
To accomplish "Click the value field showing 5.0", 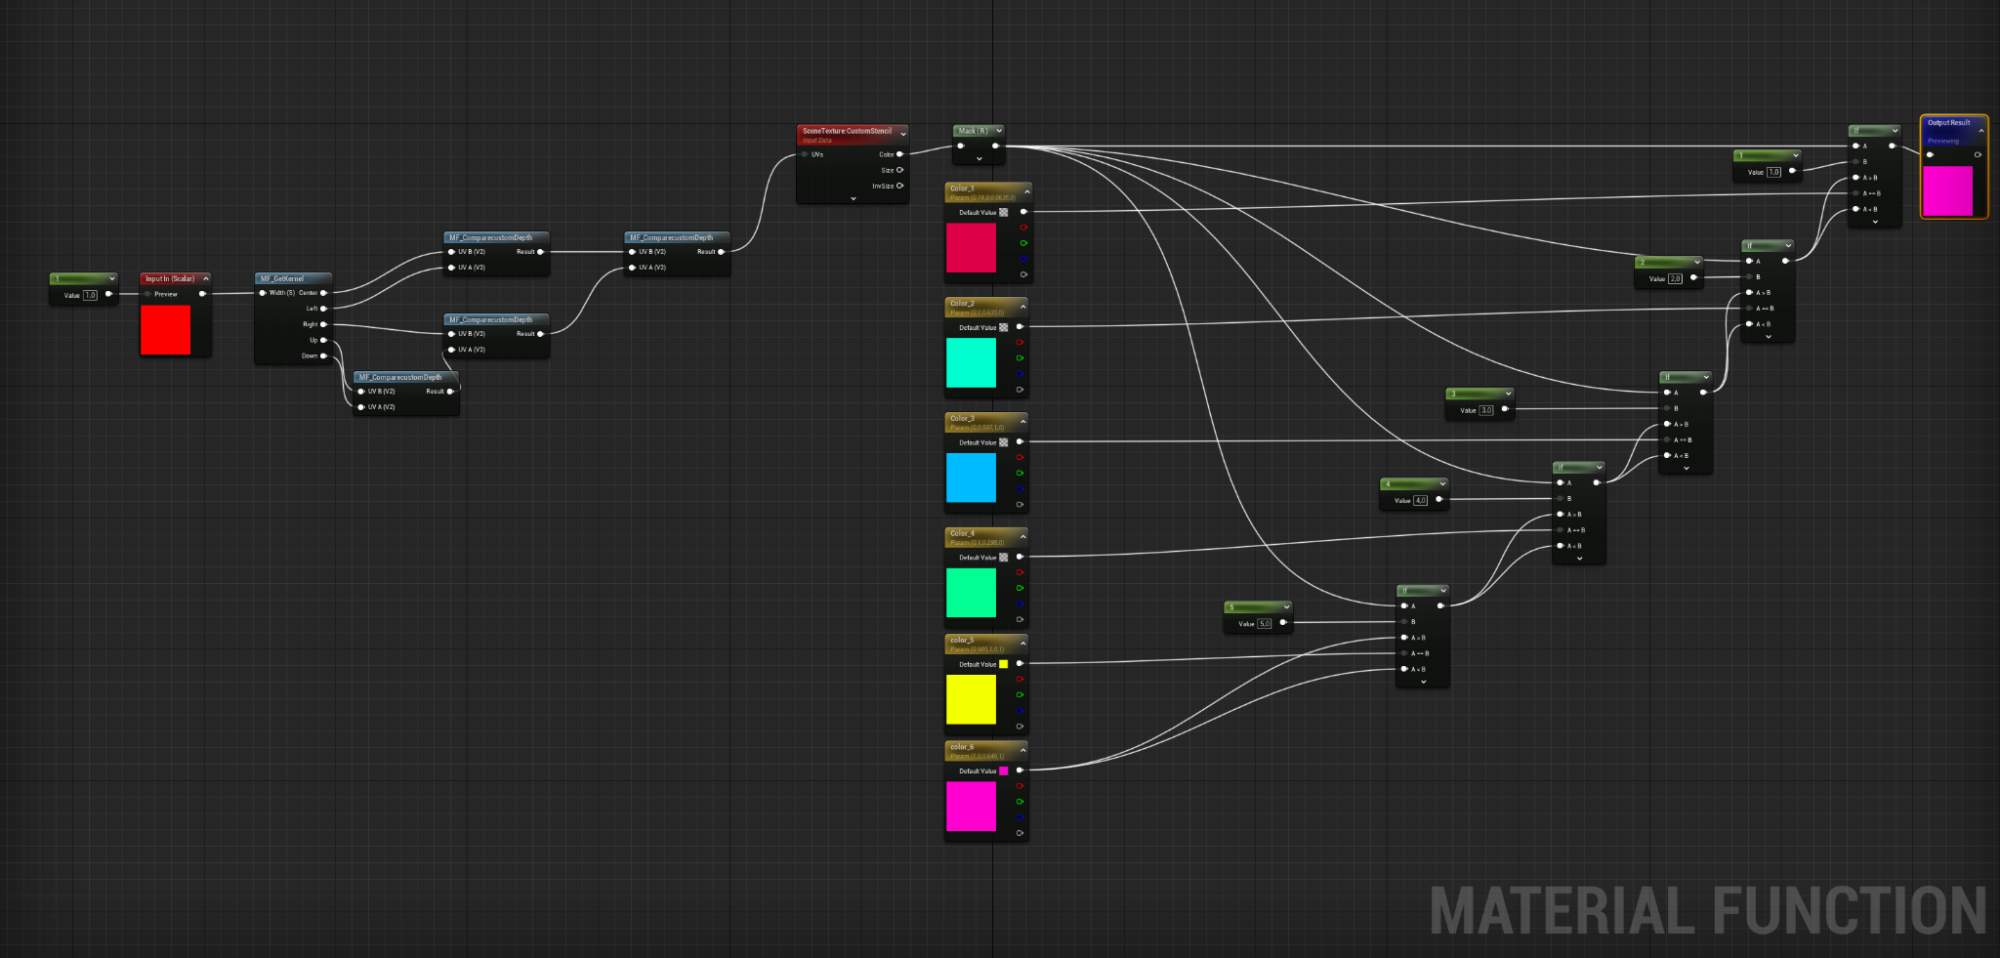I will (1264, 624).
